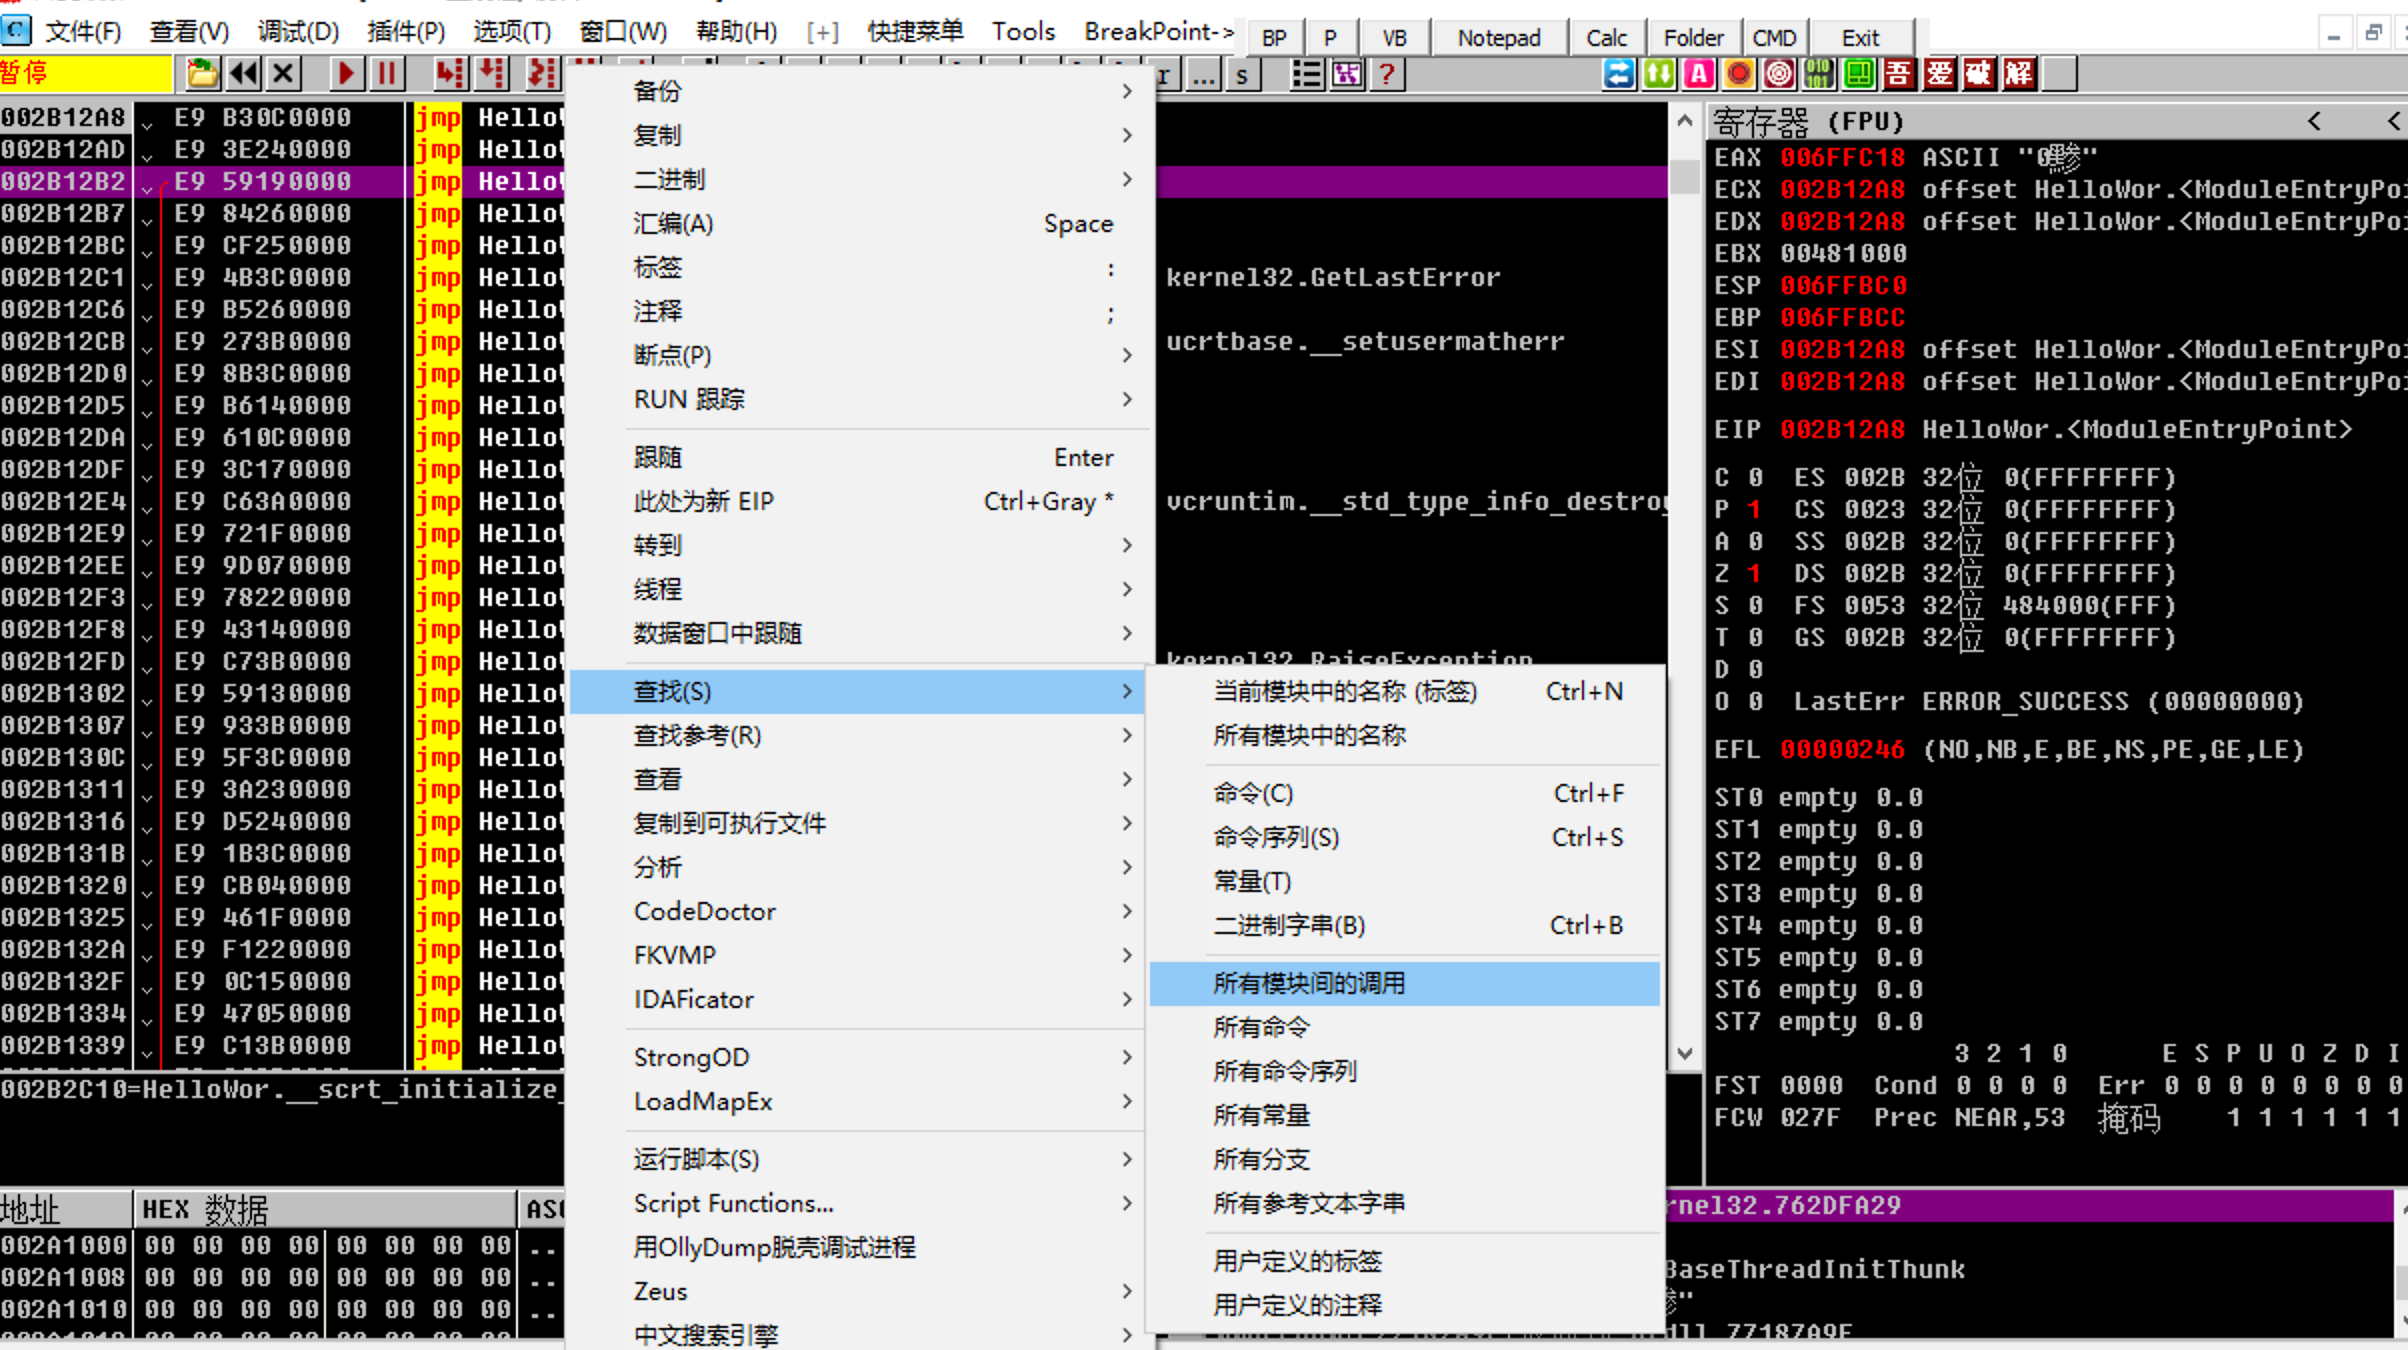Click the Open file folder toolbar icon
Viewport: 2408px width, 1350px height.
(201, 74)
